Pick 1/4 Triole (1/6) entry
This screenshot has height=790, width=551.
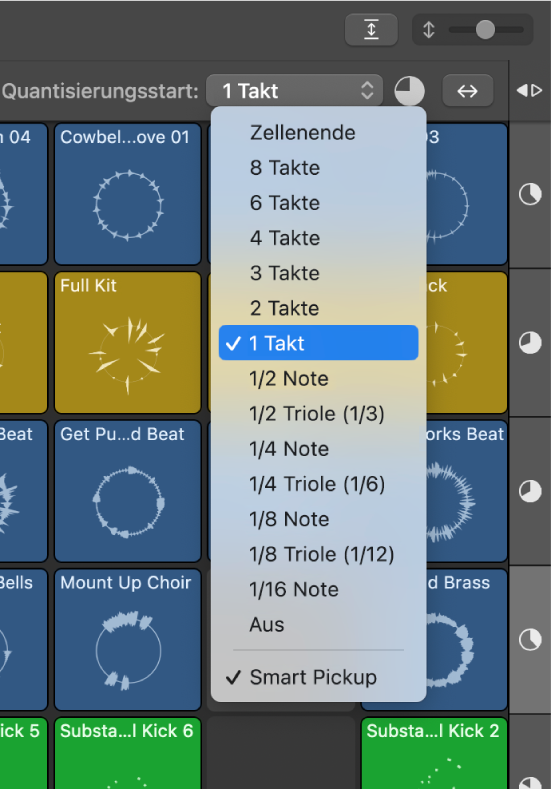click(x=318, y=484)
